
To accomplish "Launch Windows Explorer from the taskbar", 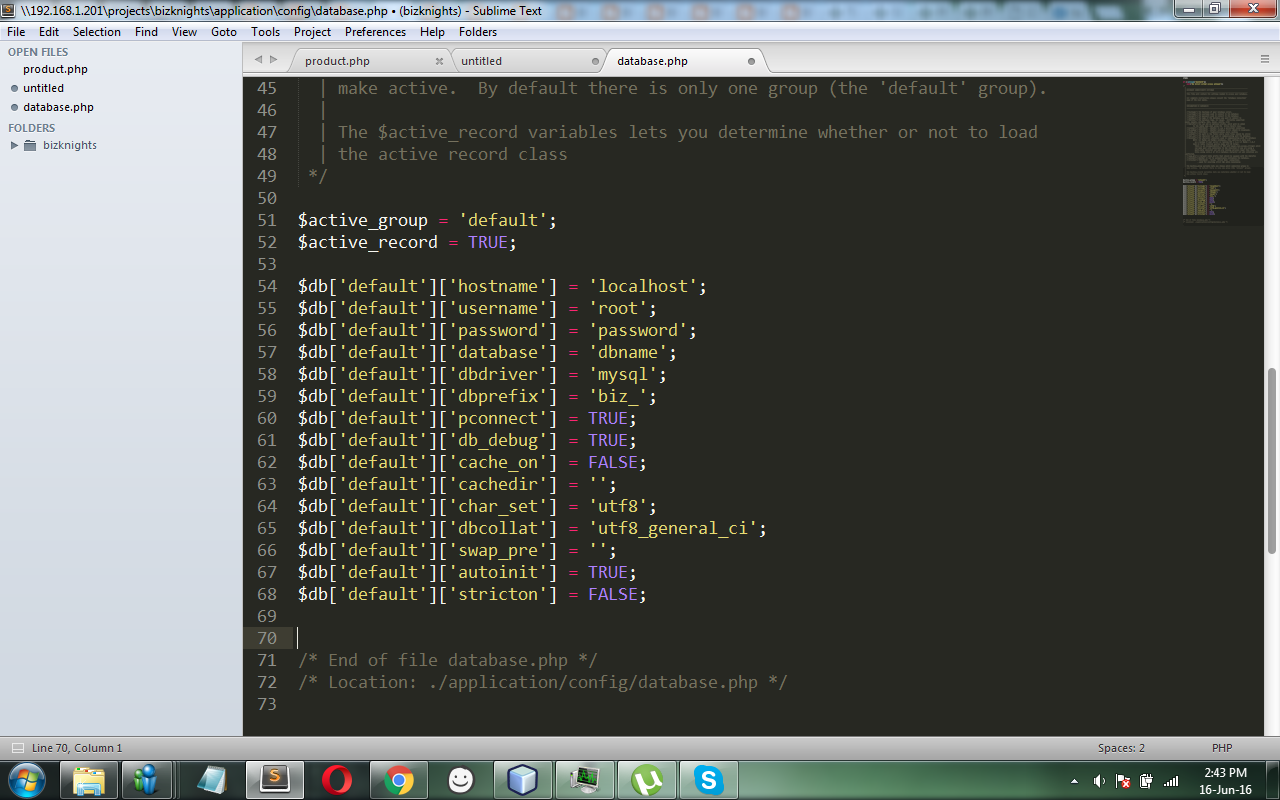I will coord(89,780).
